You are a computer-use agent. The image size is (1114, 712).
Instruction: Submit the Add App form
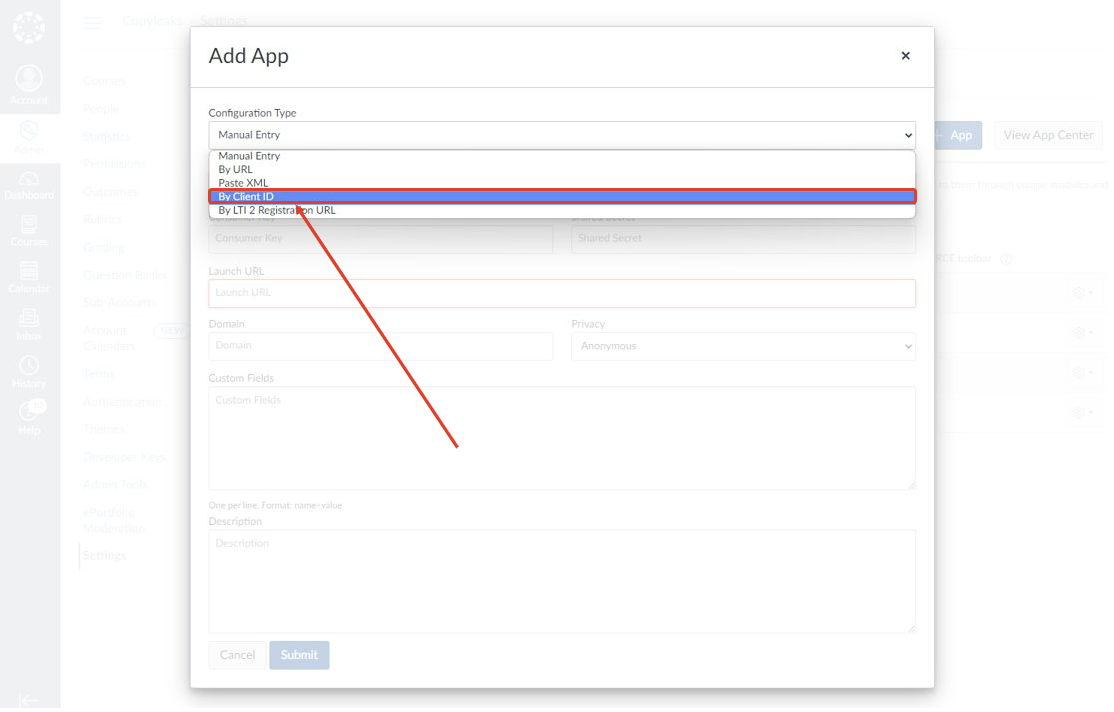coord(299,655)
